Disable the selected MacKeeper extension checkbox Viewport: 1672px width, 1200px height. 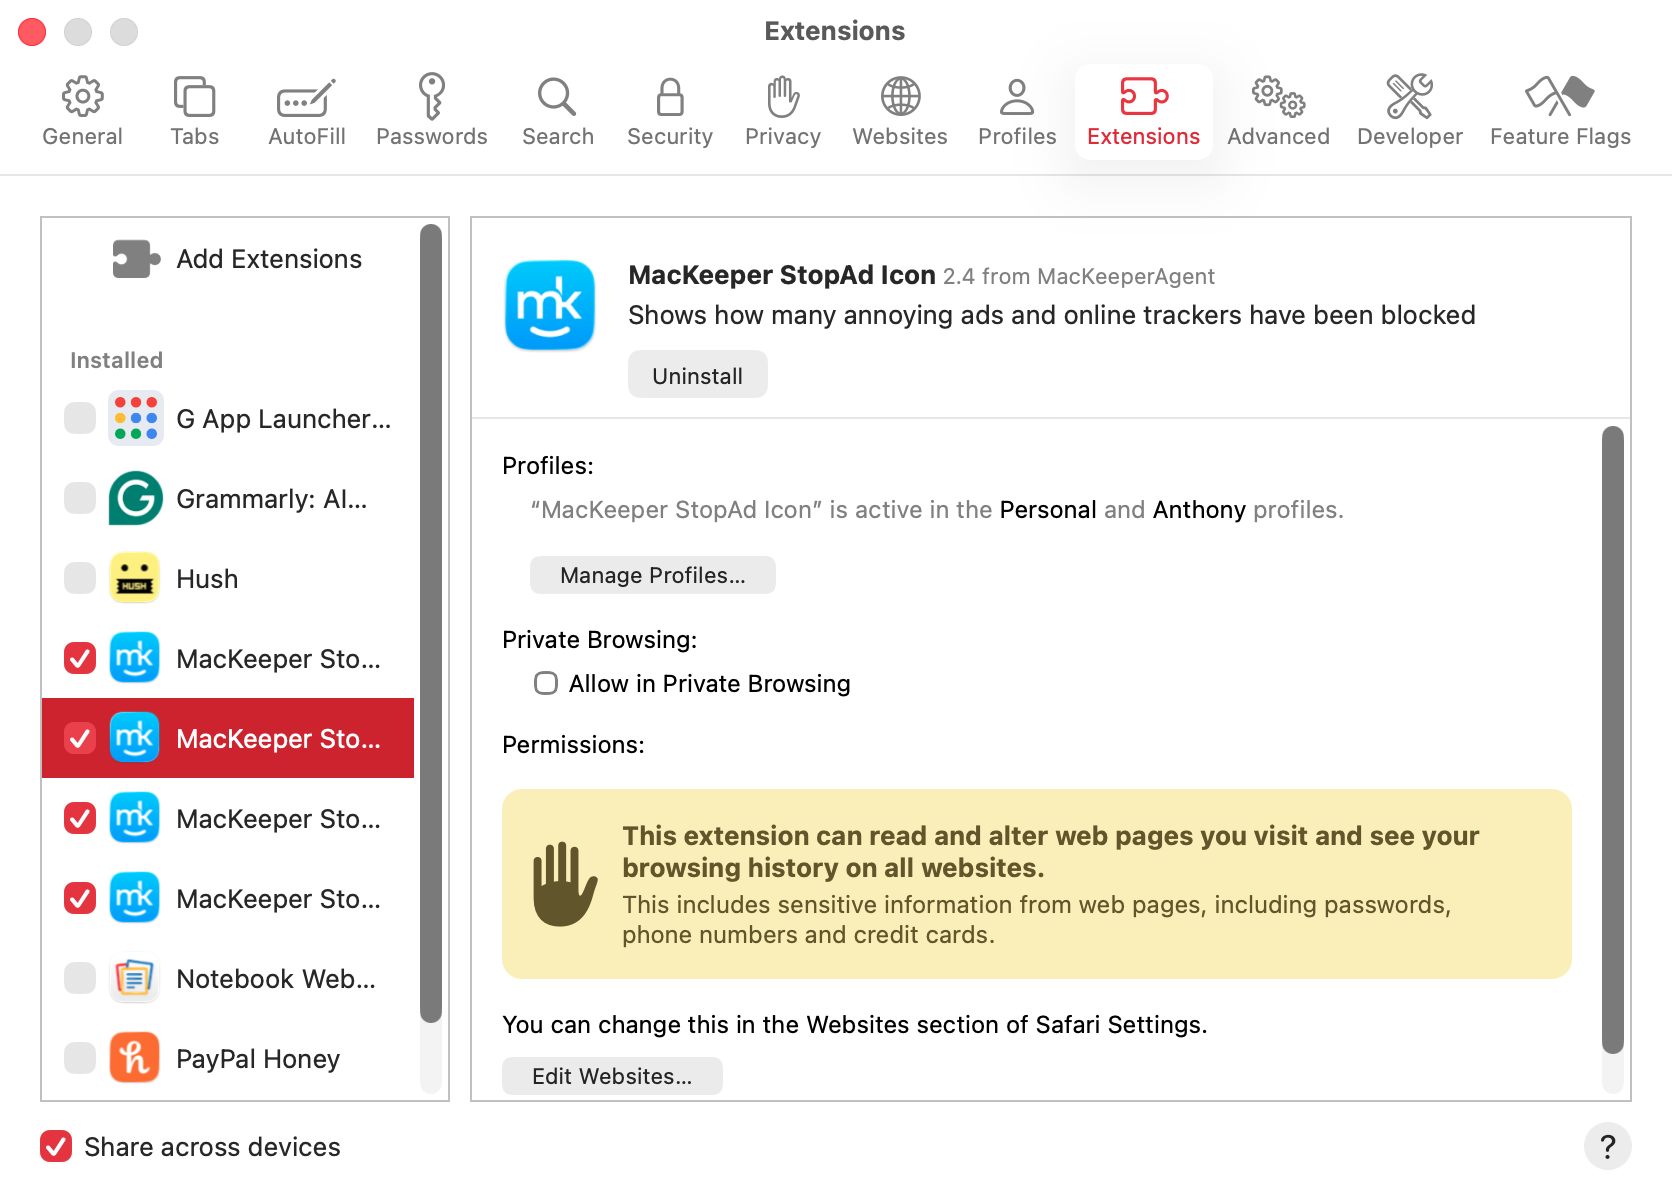pyautogui.click(x=80, y=738)
